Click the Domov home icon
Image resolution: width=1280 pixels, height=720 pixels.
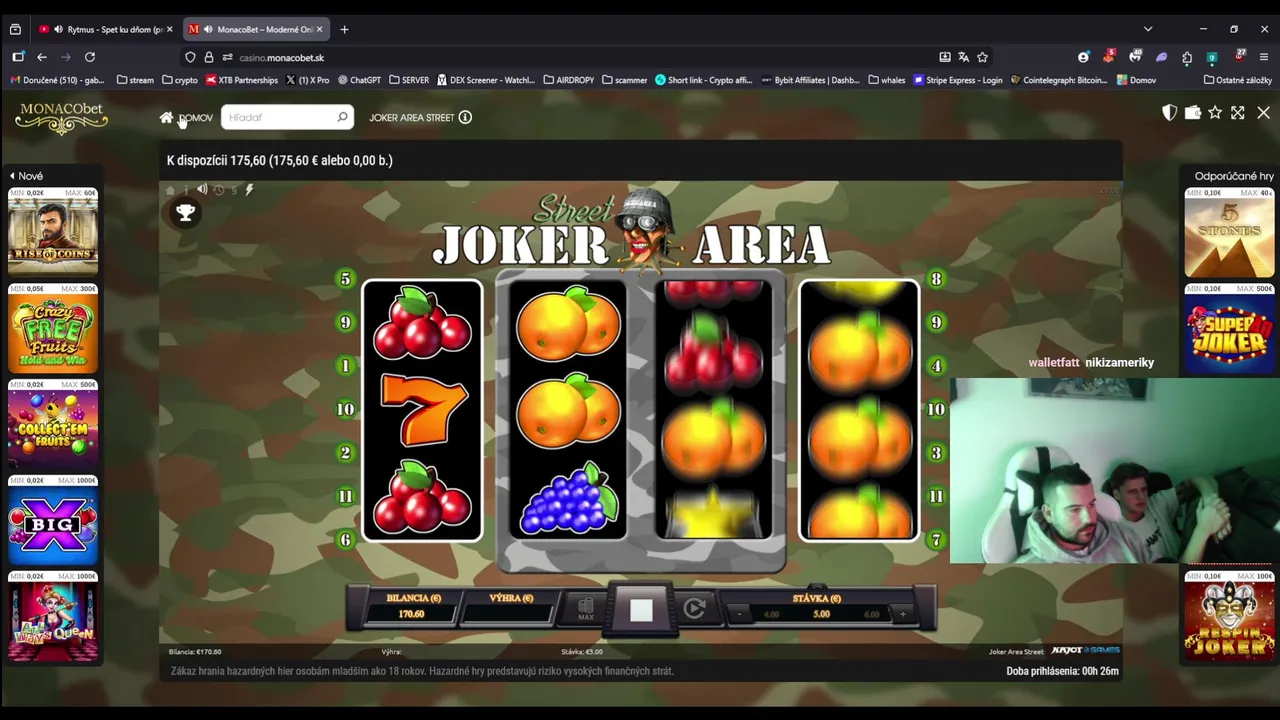click(x=166, y=117)
